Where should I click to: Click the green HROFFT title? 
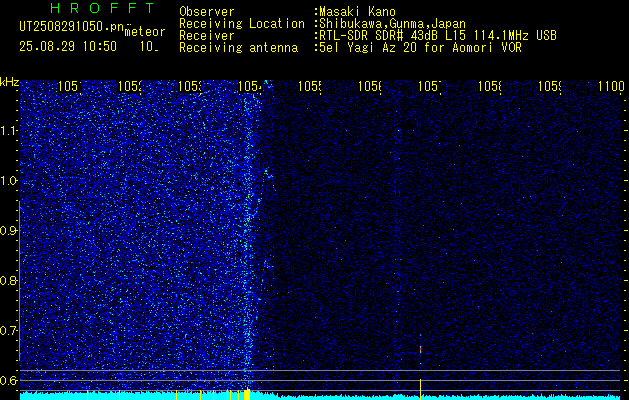103,8
